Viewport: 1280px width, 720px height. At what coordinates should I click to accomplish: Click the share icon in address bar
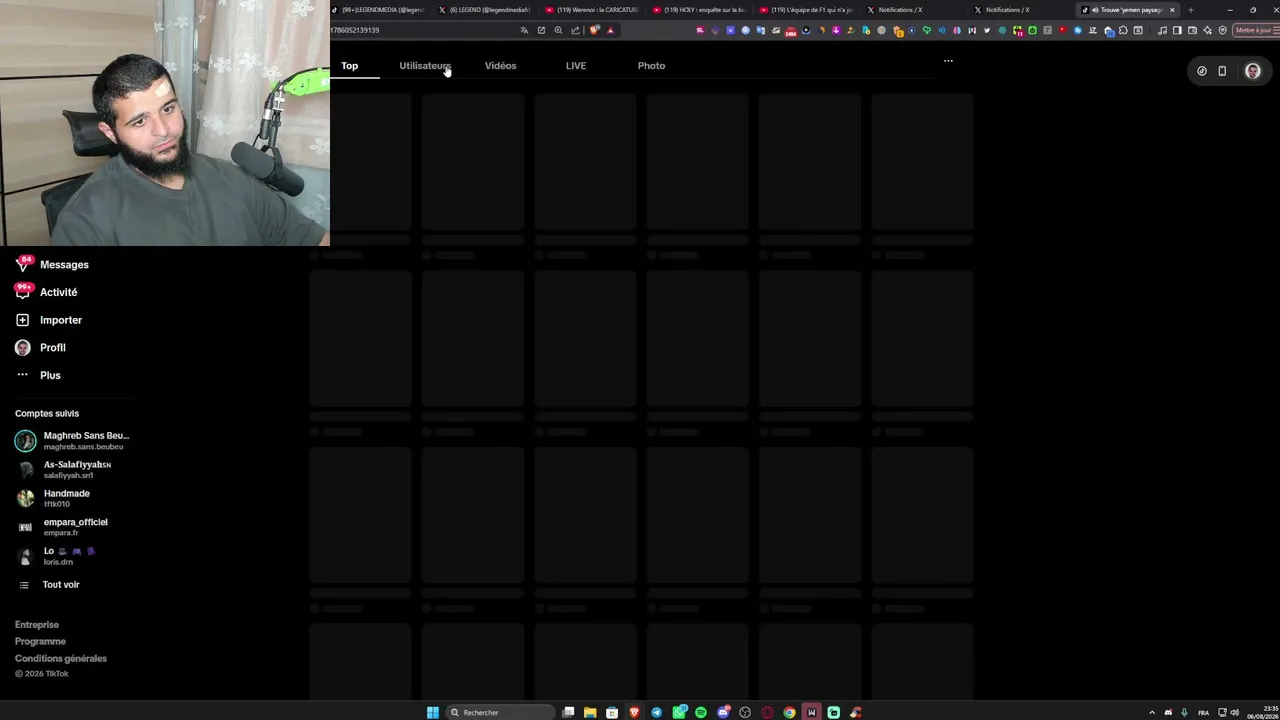click(575, 30)
